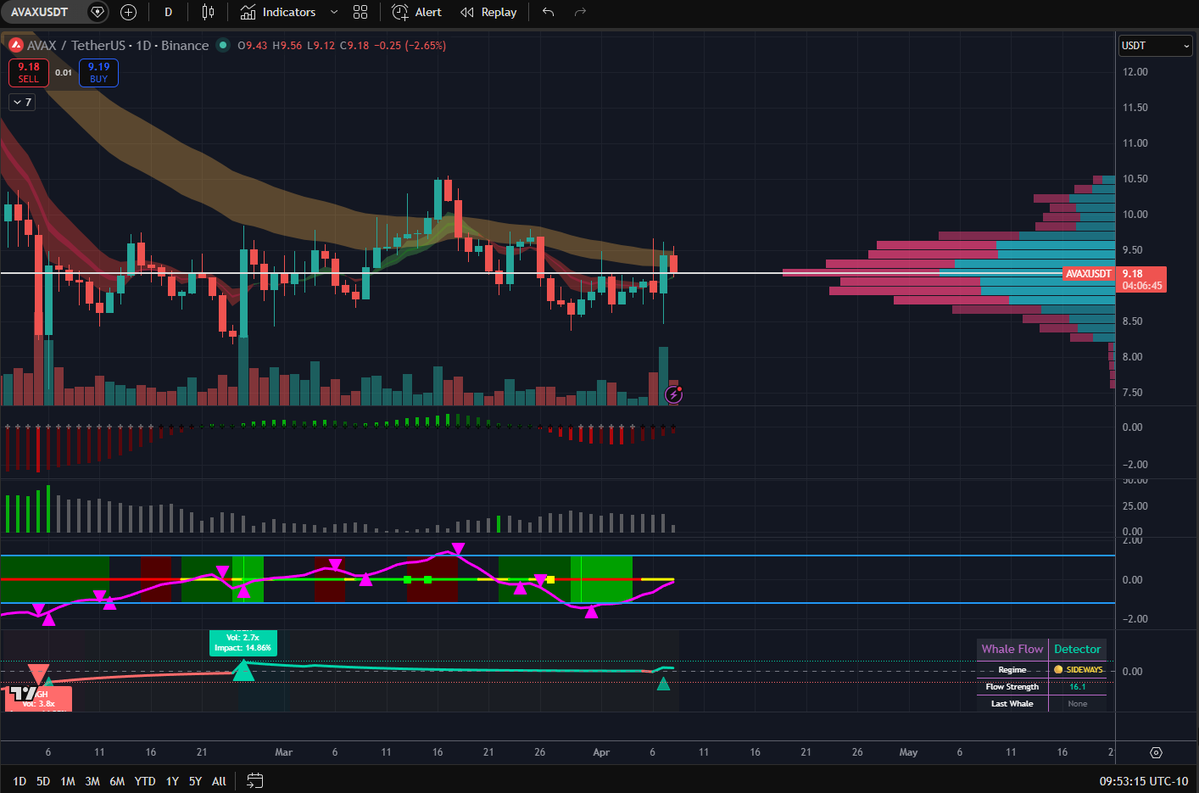
Task: Click the AVAX logo in the legend
Action: (x=15, y=45)
